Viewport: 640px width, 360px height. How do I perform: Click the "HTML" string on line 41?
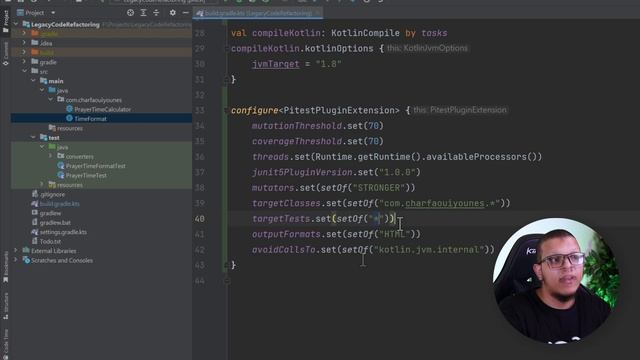pos(394,234)
